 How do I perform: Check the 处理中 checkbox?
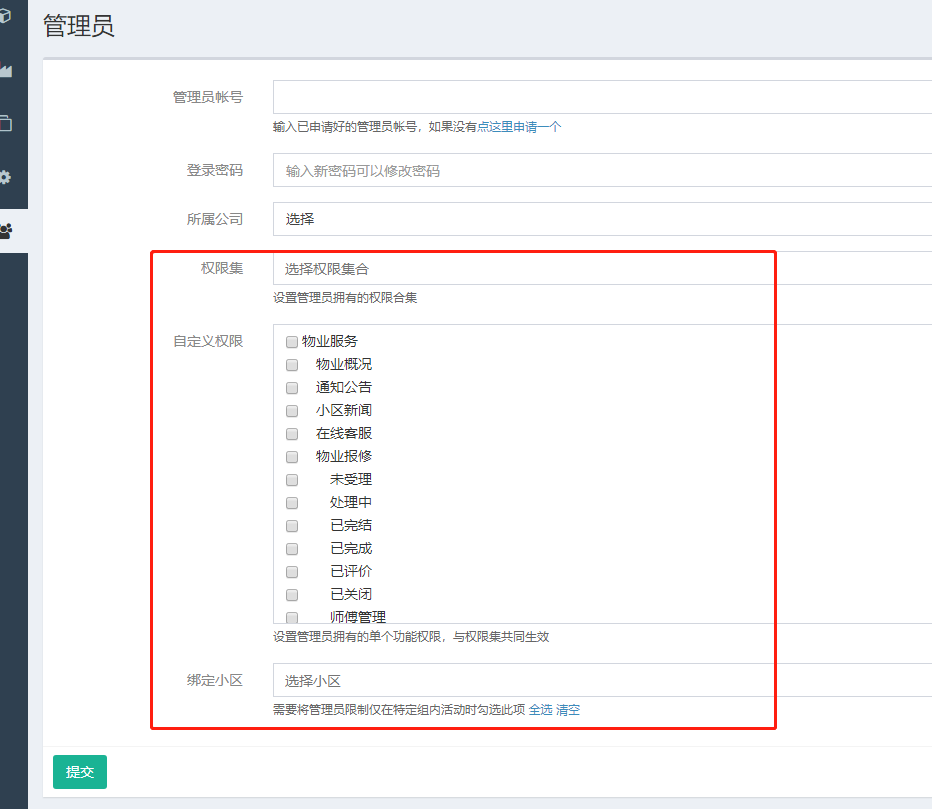point(291,503)
